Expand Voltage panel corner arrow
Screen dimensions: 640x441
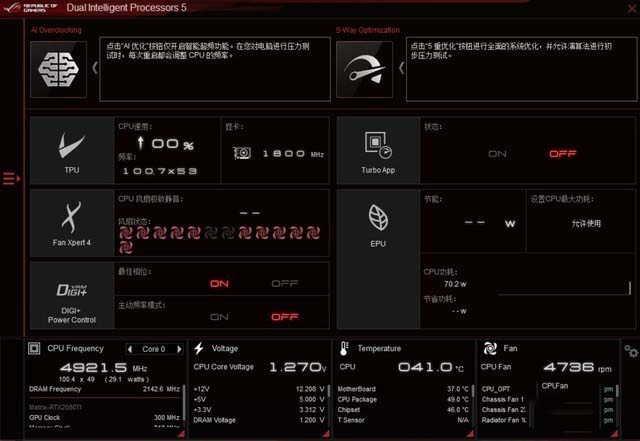(x=326, y=434)
